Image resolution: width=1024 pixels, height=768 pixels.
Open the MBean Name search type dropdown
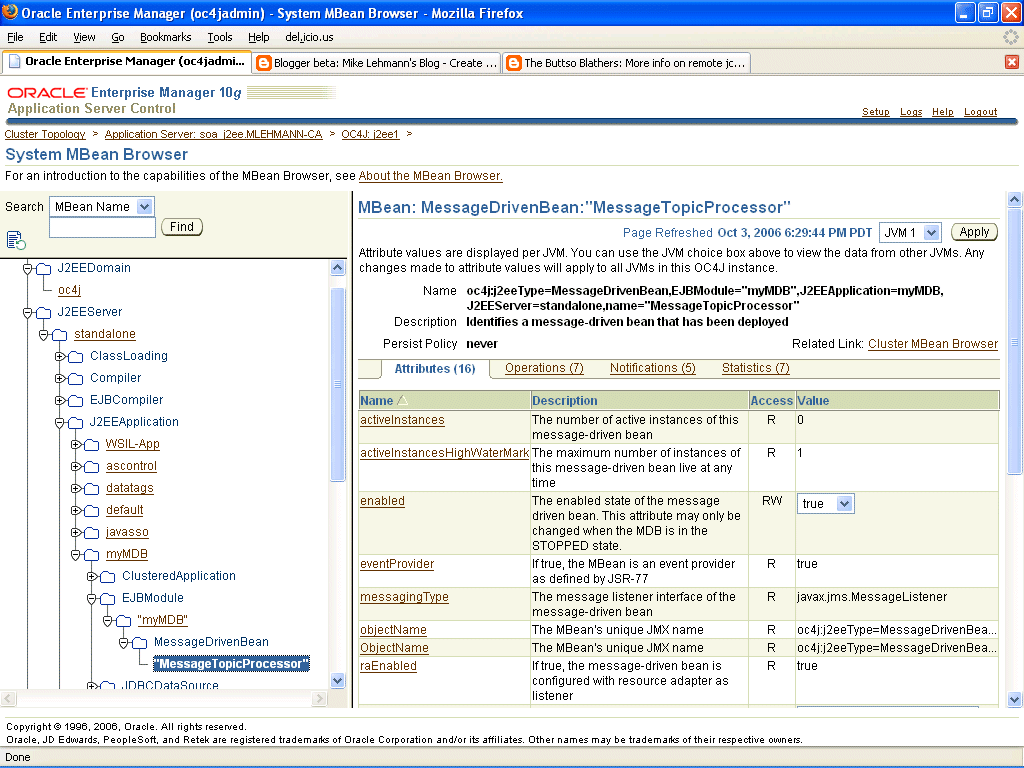tap(144, 207)
